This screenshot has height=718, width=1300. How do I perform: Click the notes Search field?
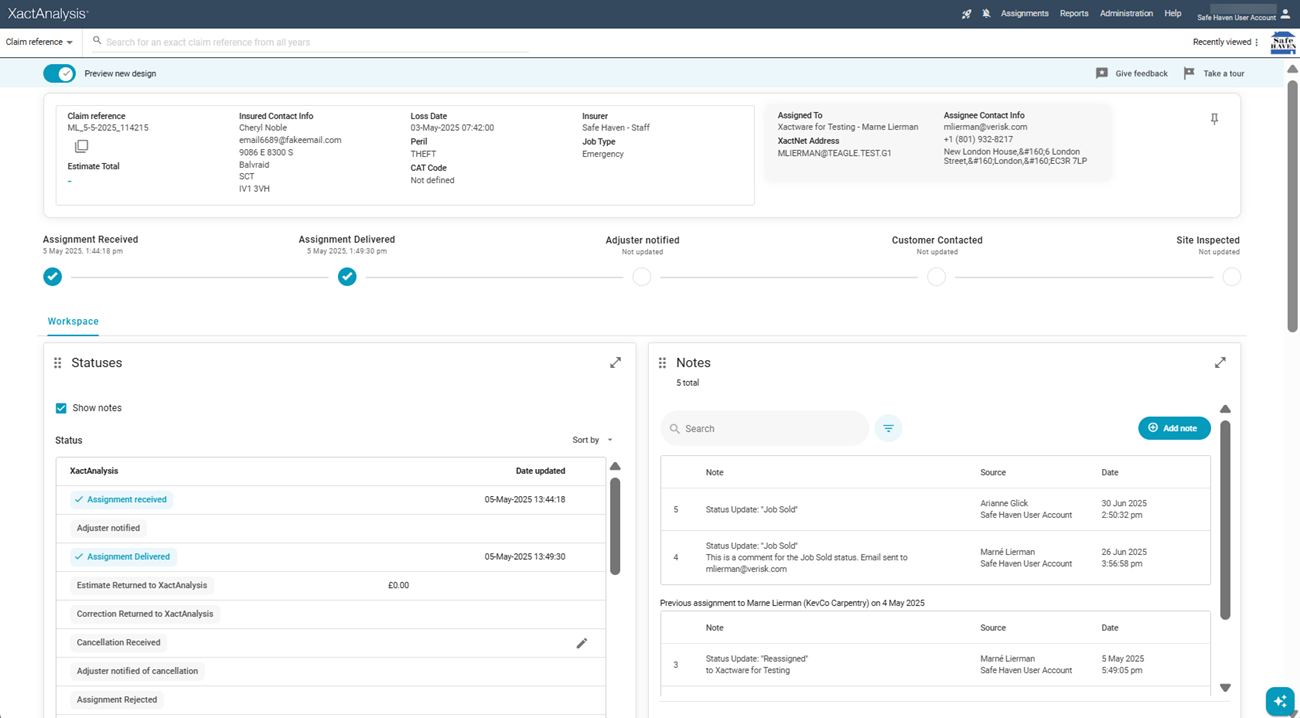tap(765, 428)
